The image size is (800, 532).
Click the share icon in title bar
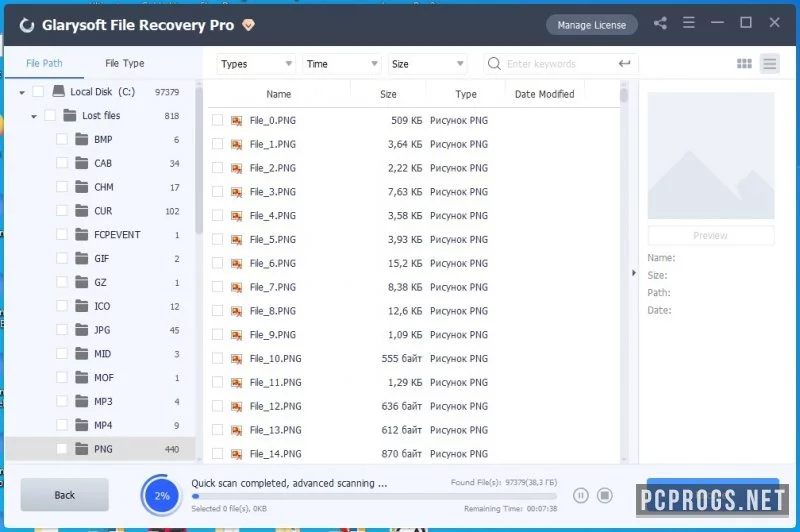(660, 23)
